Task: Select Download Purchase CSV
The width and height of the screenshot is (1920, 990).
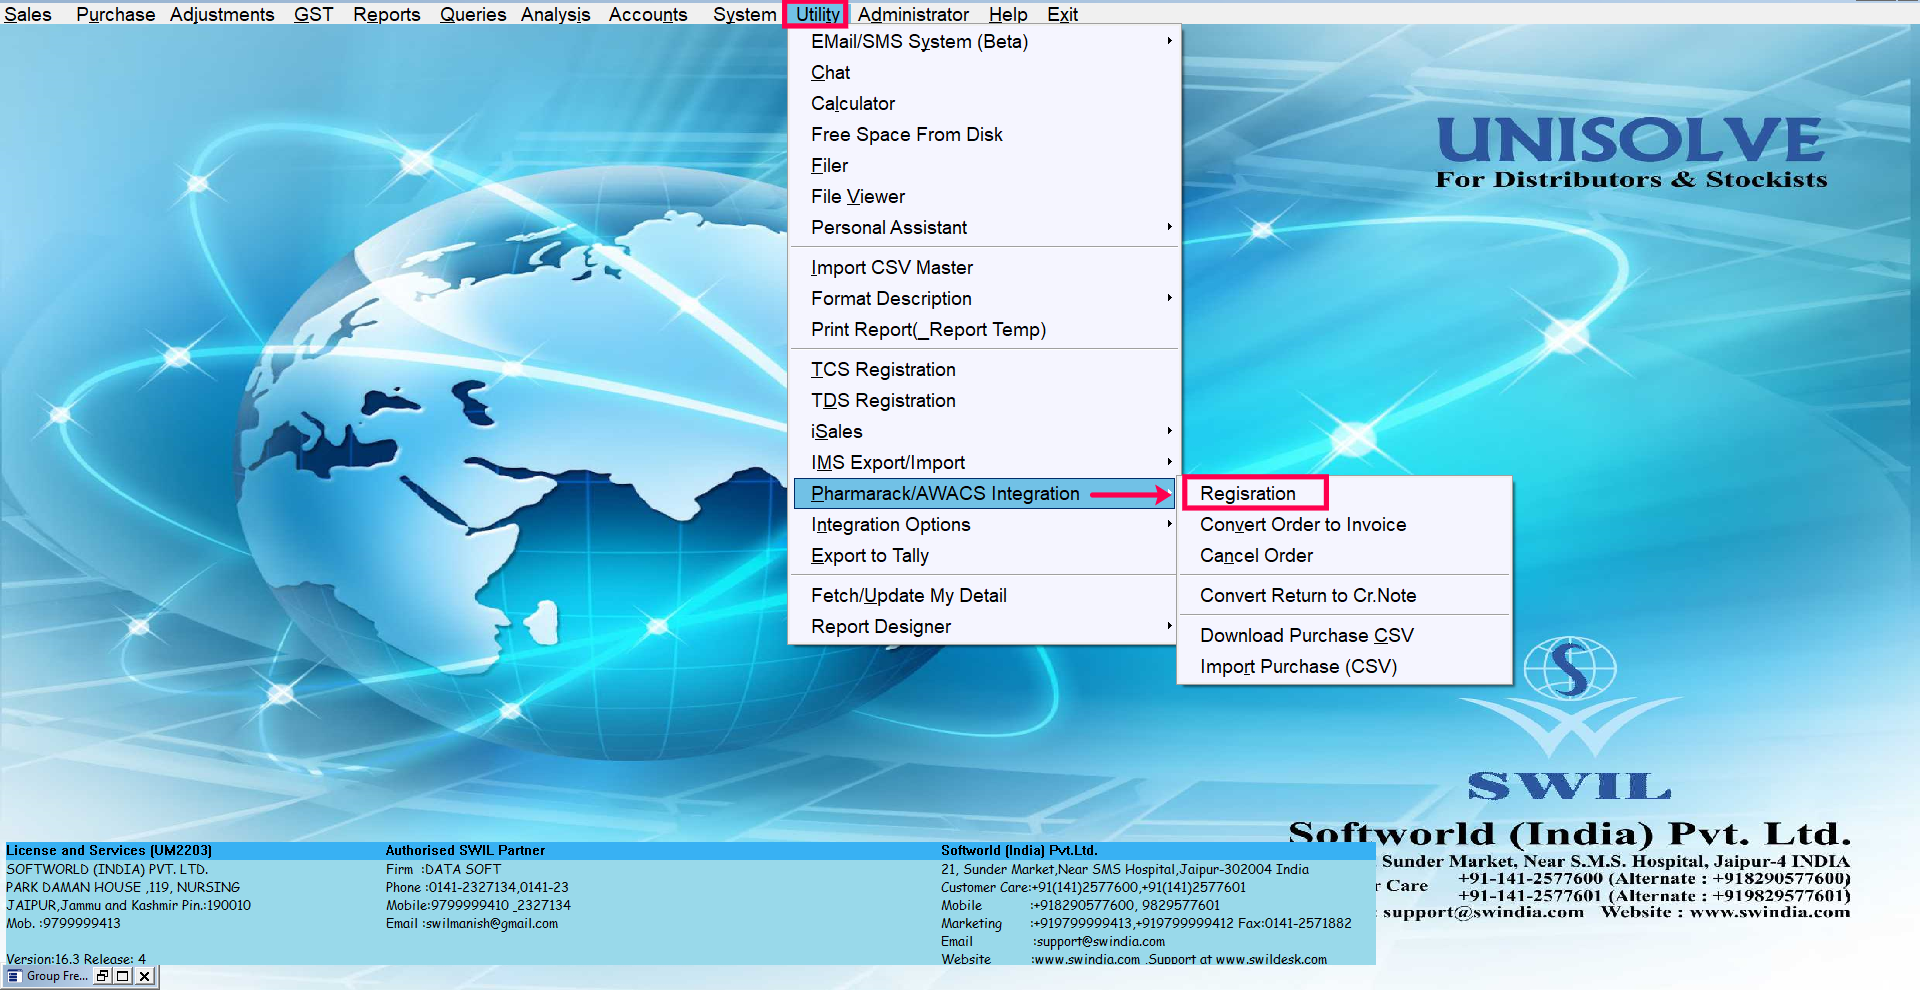Action: click(x=1345, y=635)
